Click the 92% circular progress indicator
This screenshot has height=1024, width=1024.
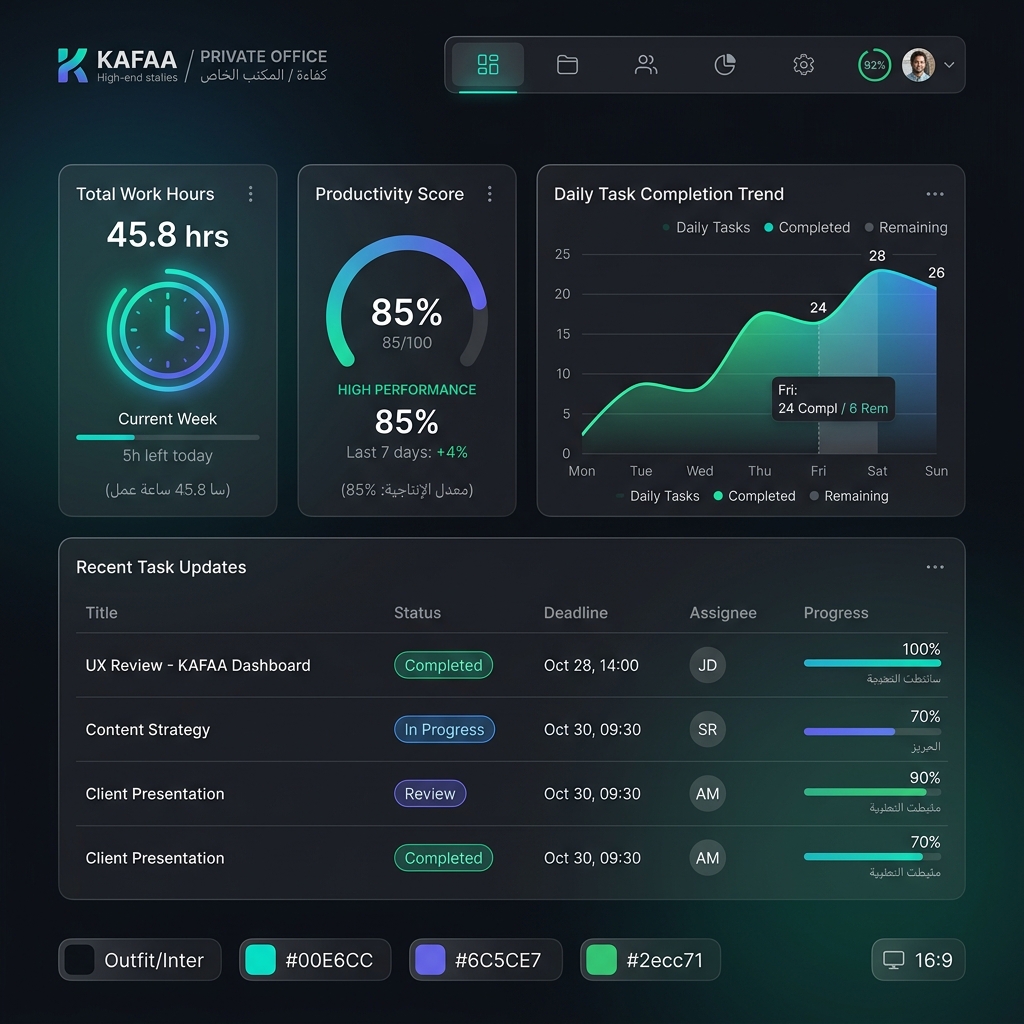[x=874, y=65]
